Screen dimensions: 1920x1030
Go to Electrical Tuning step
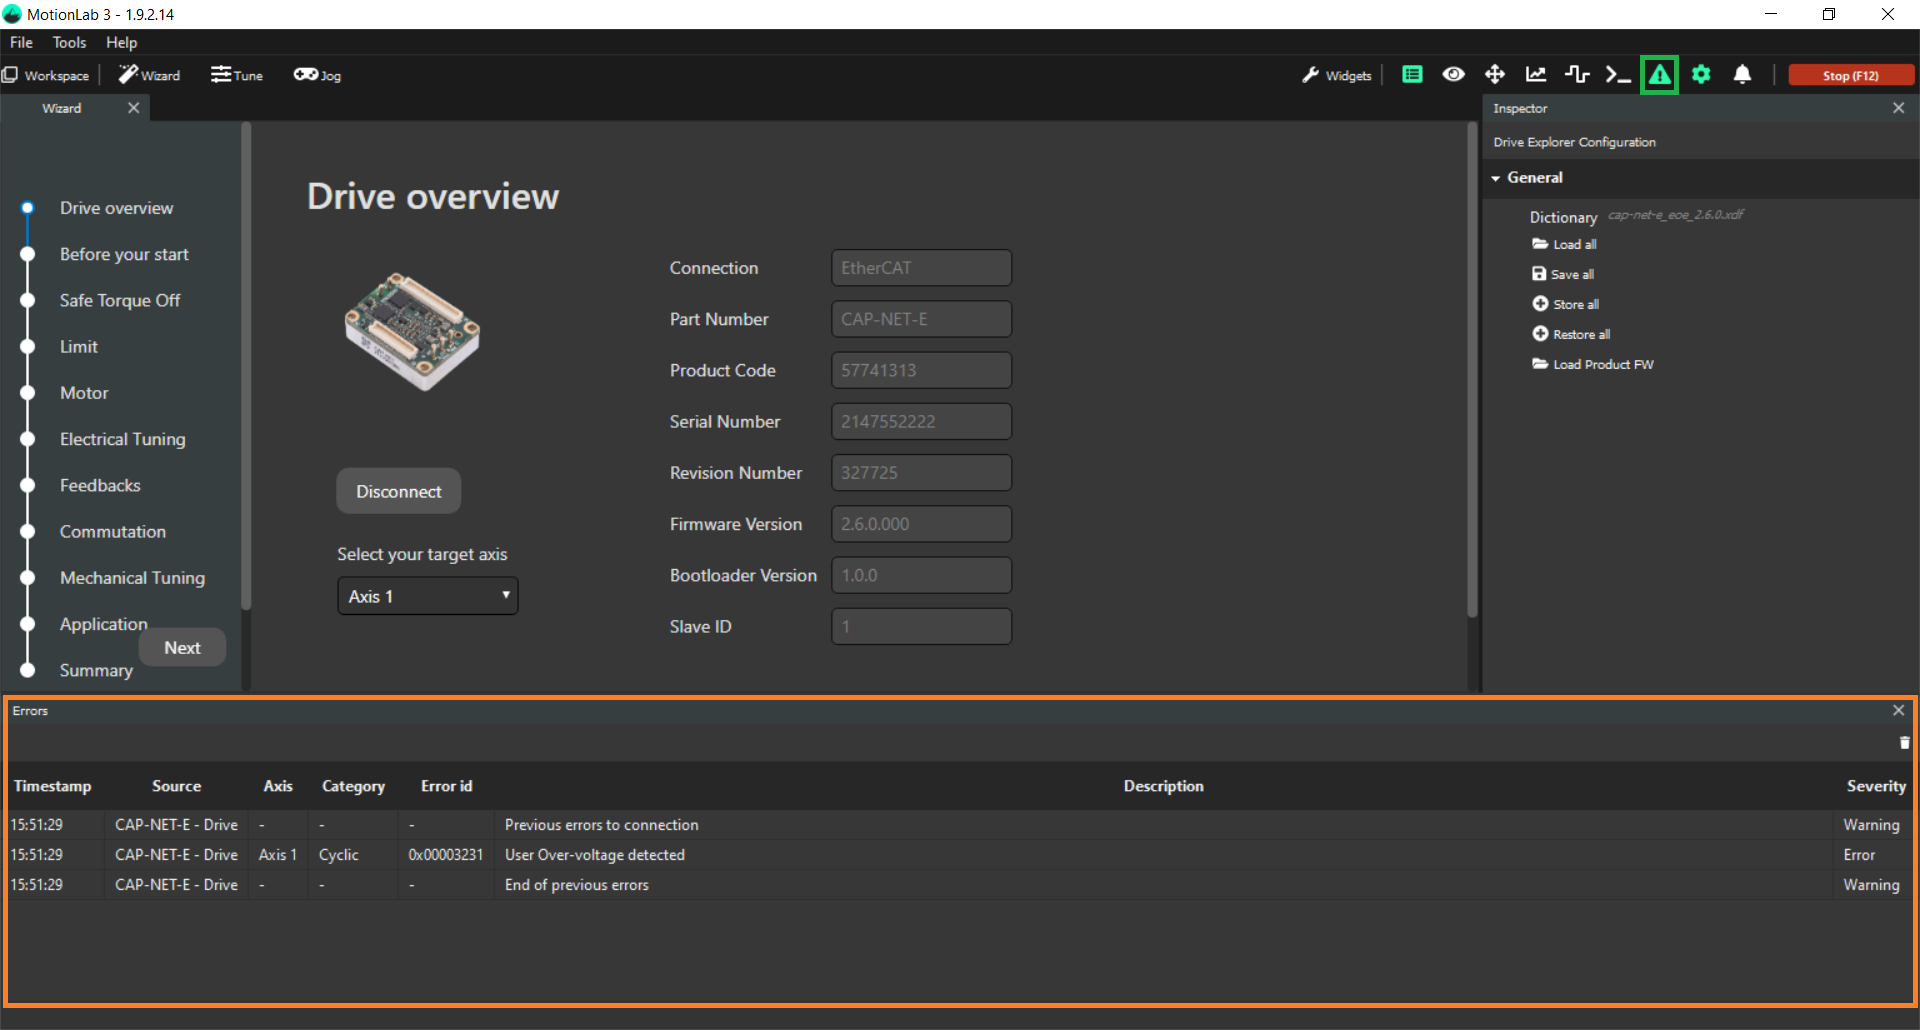coord(122,439)
